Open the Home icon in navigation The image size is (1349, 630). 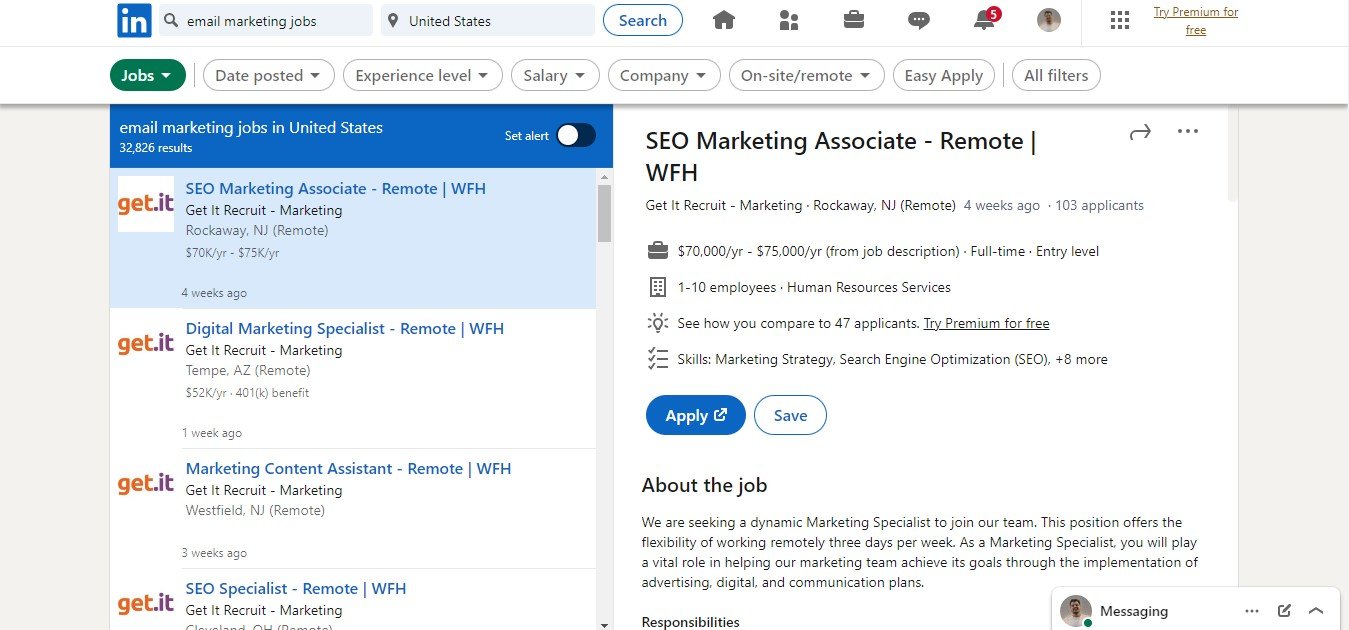pyautogui.click(x=724, y=20)
